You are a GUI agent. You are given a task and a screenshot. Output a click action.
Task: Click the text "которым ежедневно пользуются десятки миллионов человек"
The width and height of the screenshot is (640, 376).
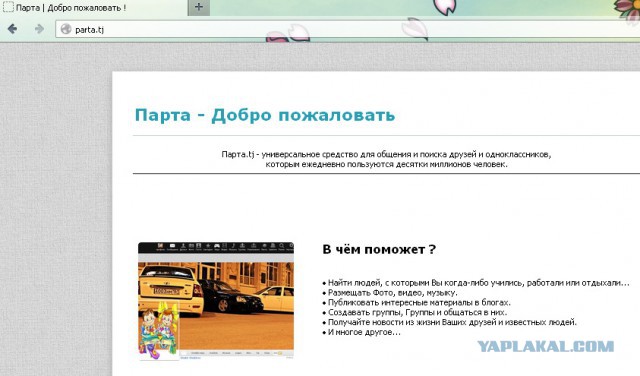pos(386,164)
